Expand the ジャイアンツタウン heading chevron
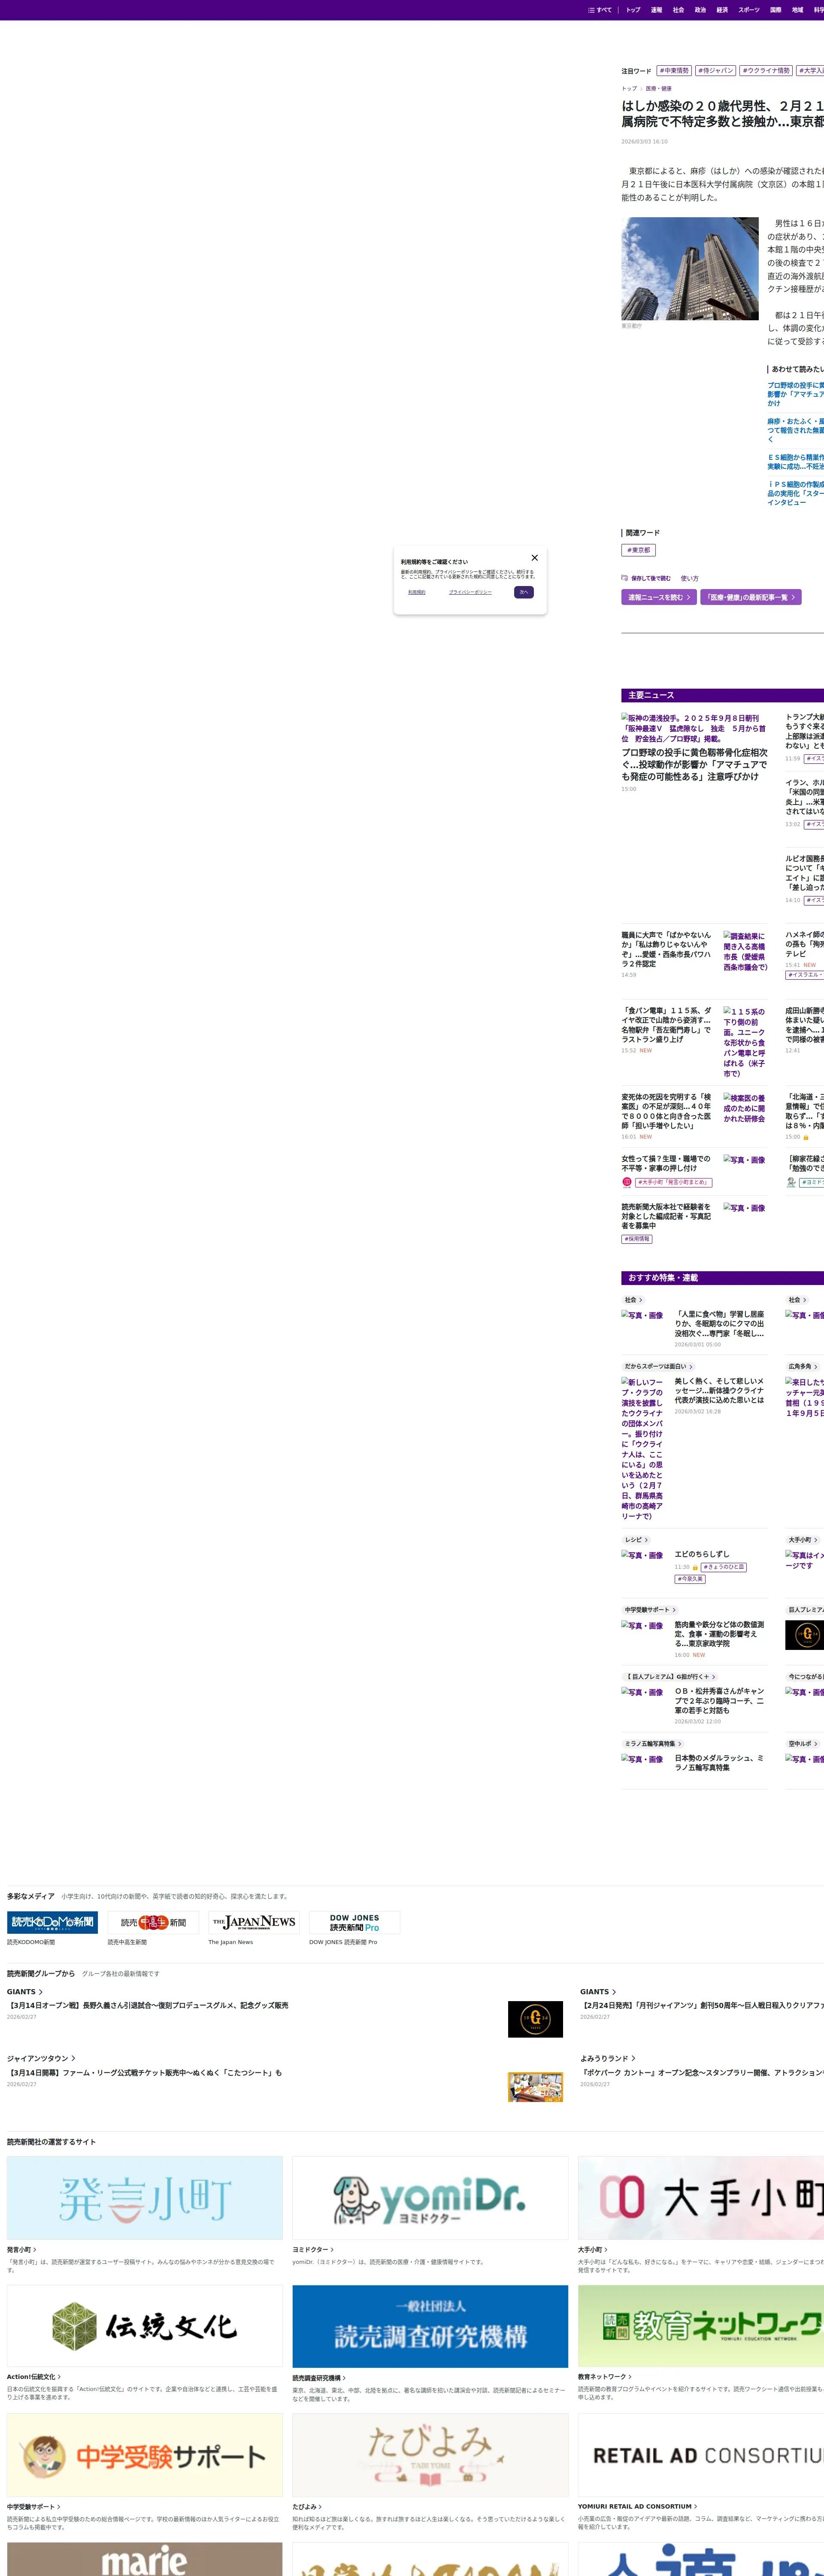 click(x=73, y=2058)
